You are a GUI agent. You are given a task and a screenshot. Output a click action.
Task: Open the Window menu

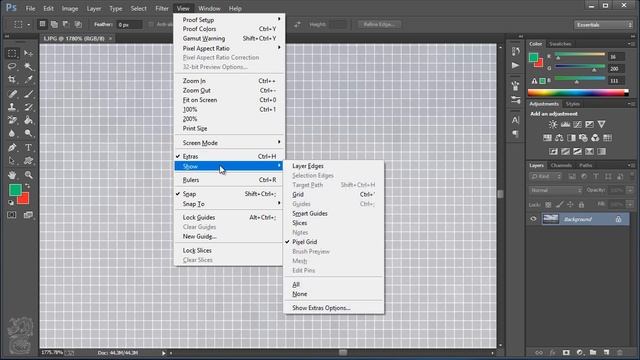(x=209, y=8)
